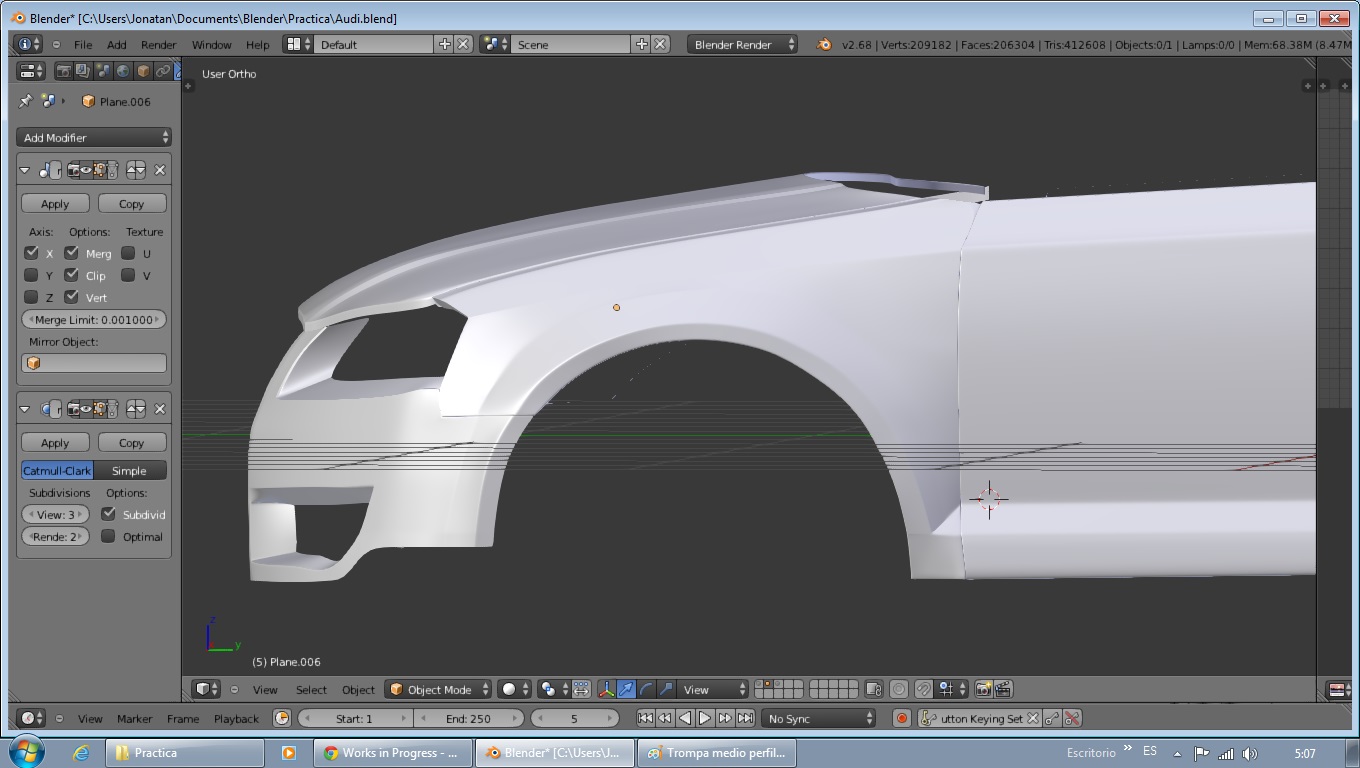Click the OpenGL render image camera icon

pos(984,689)
